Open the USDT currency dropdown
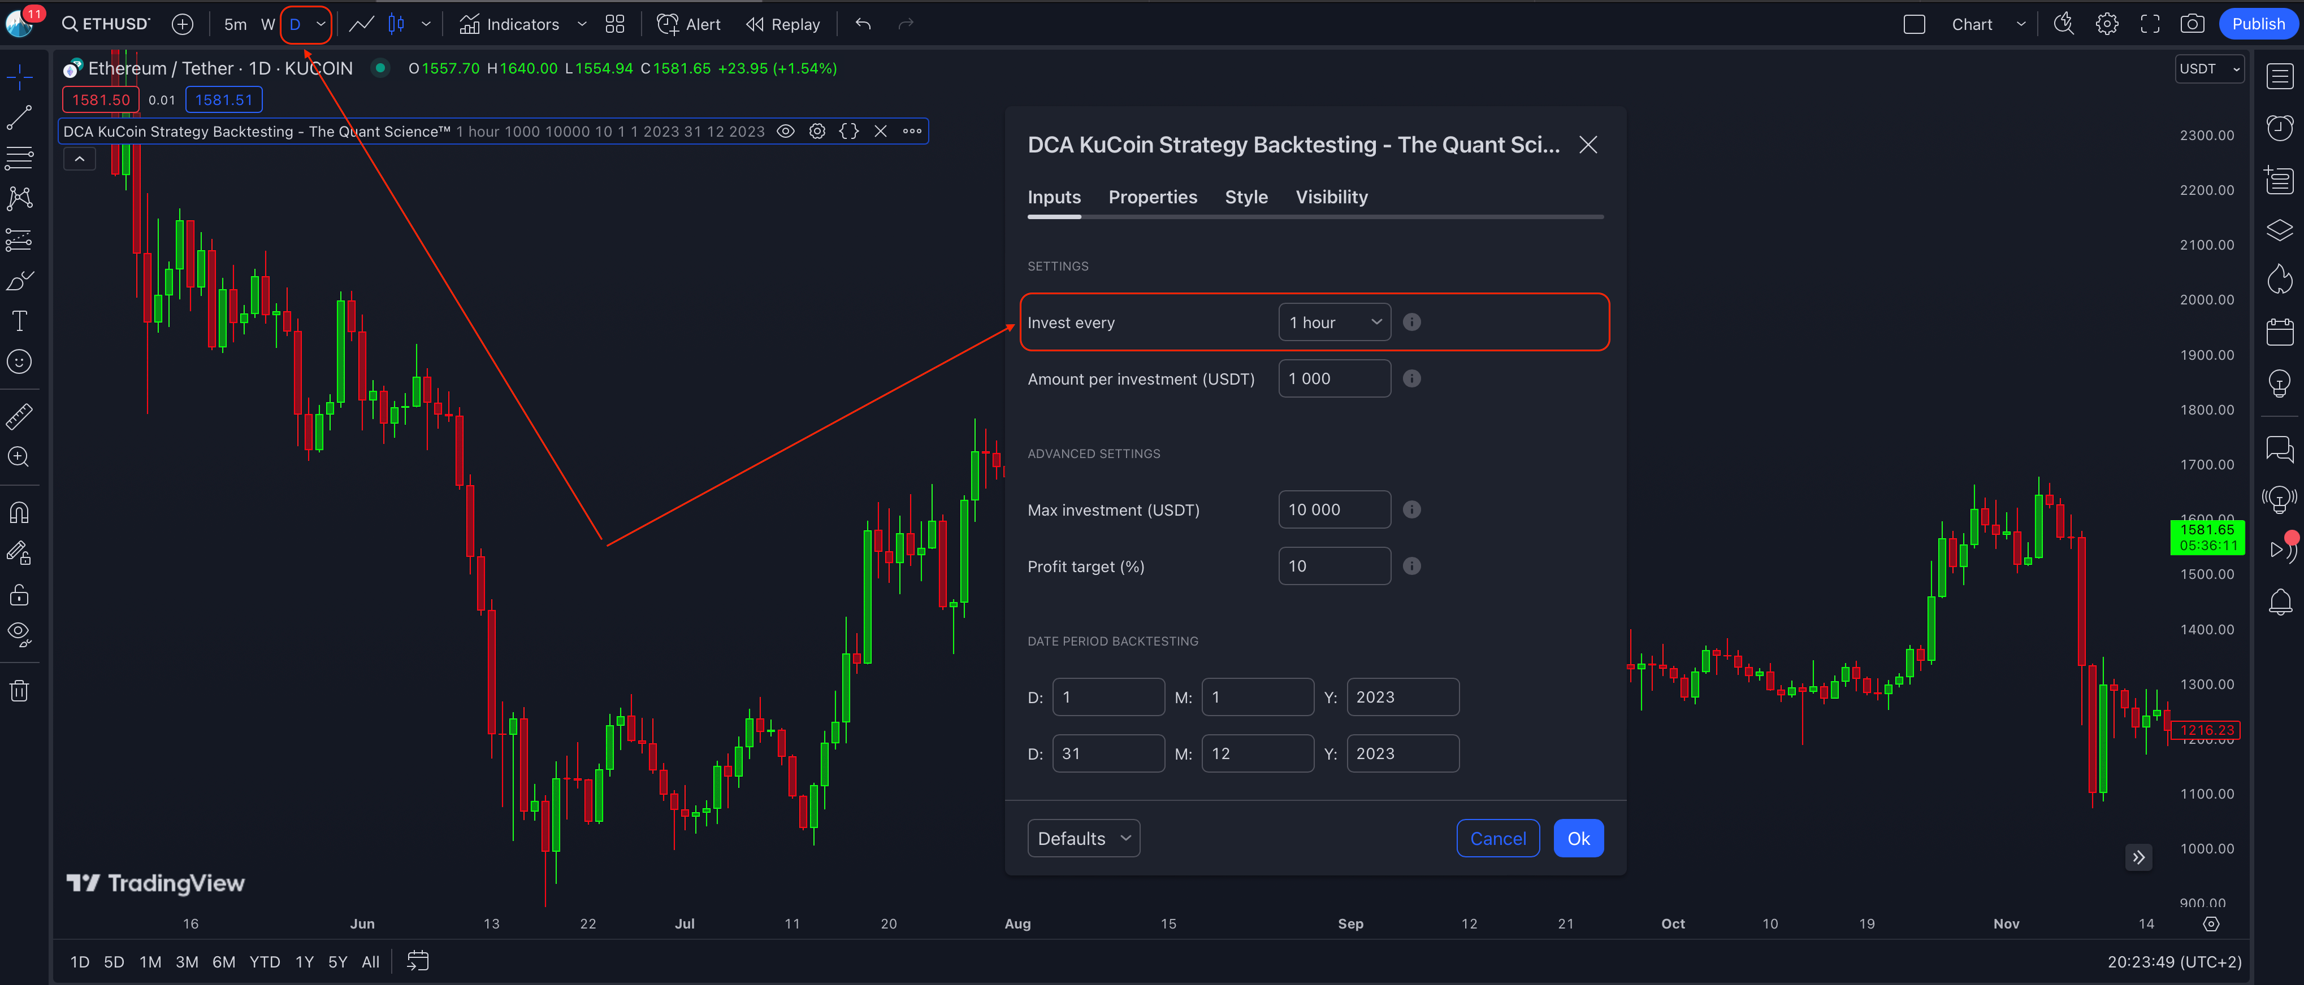The width and height of the screenshot is (2304, 985). point(2208,69)
